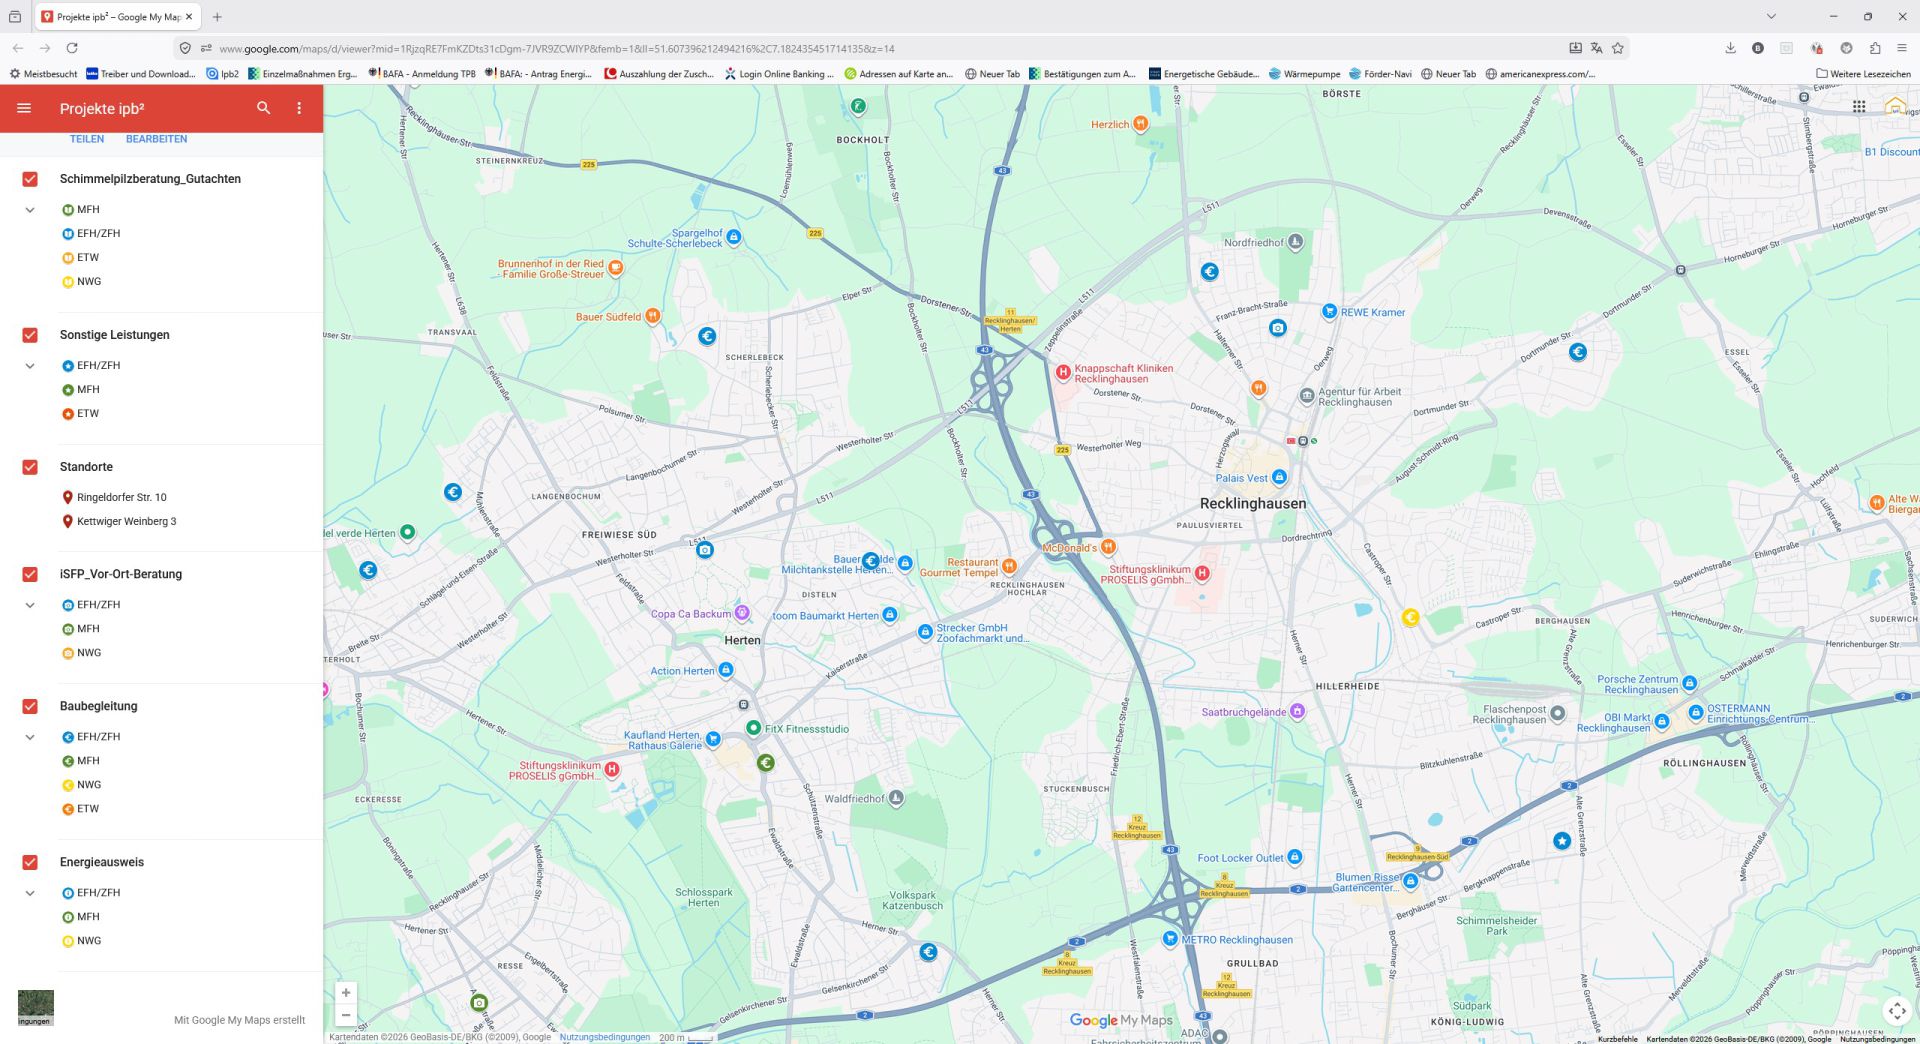Viewport: 1920px width, 1044px height.
Task: Click REWE Kramer shopping marker
Action: pos(1329,311)
